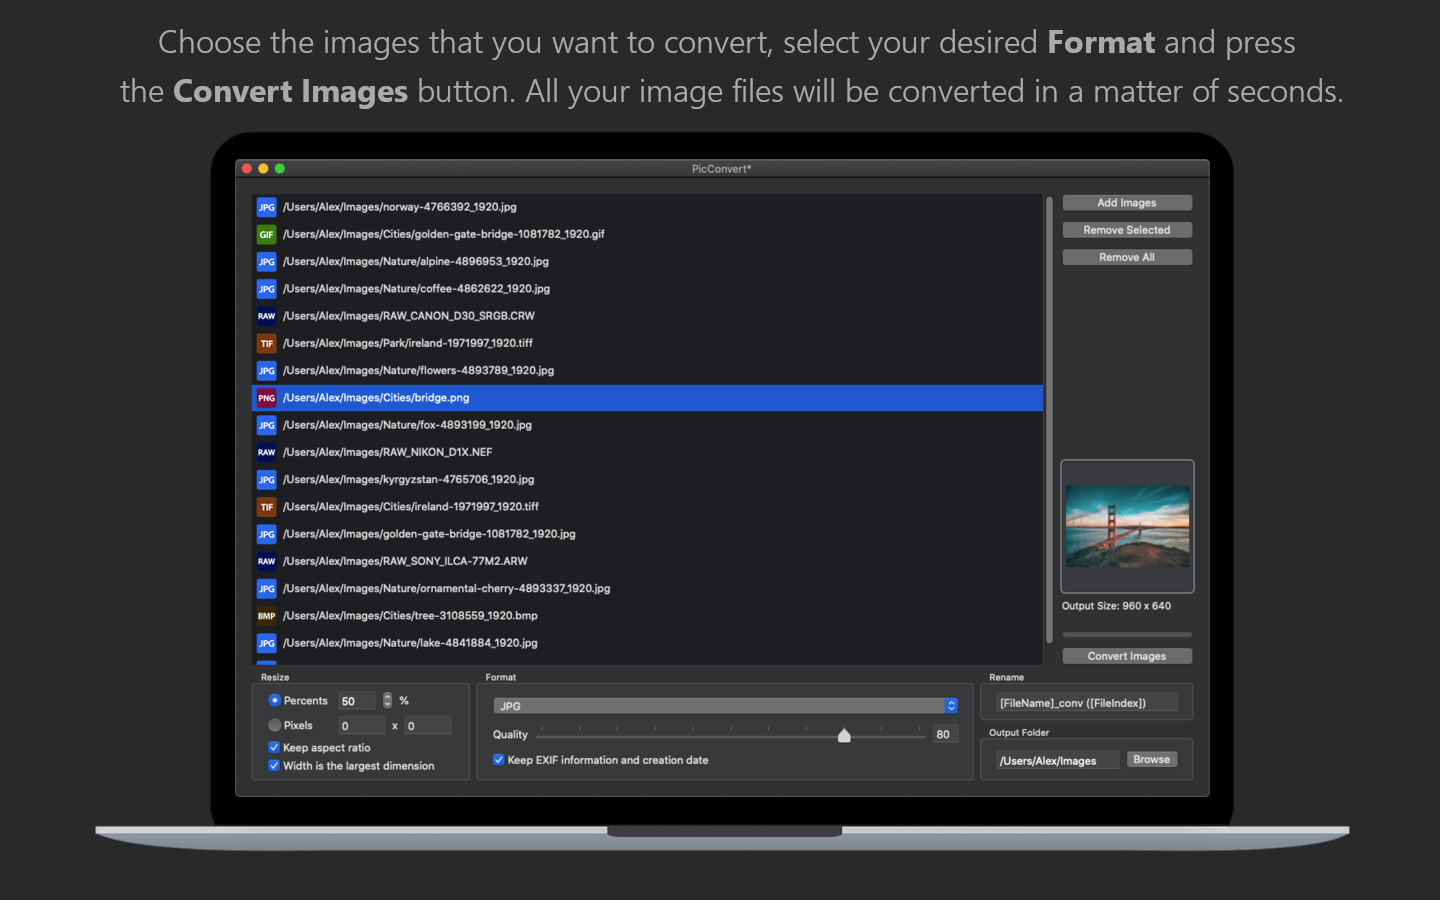Disable Keep EXIF information and creation date
Viewport: 1440px width, 900px height.
pos(498,760)
